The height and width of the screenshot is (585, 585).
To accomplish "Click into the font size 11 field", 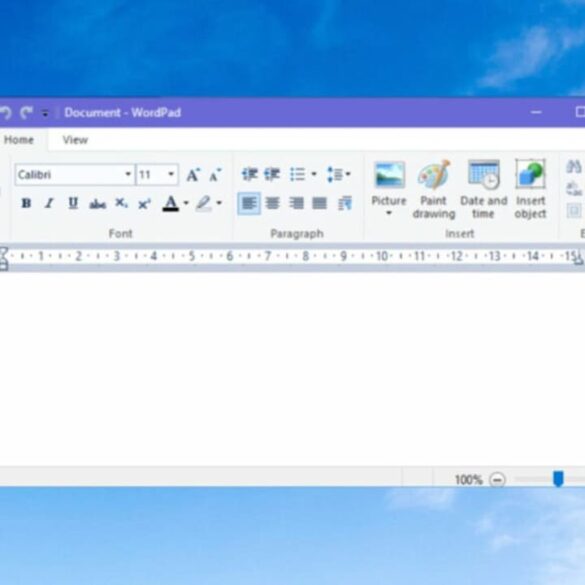I will 151,174.
